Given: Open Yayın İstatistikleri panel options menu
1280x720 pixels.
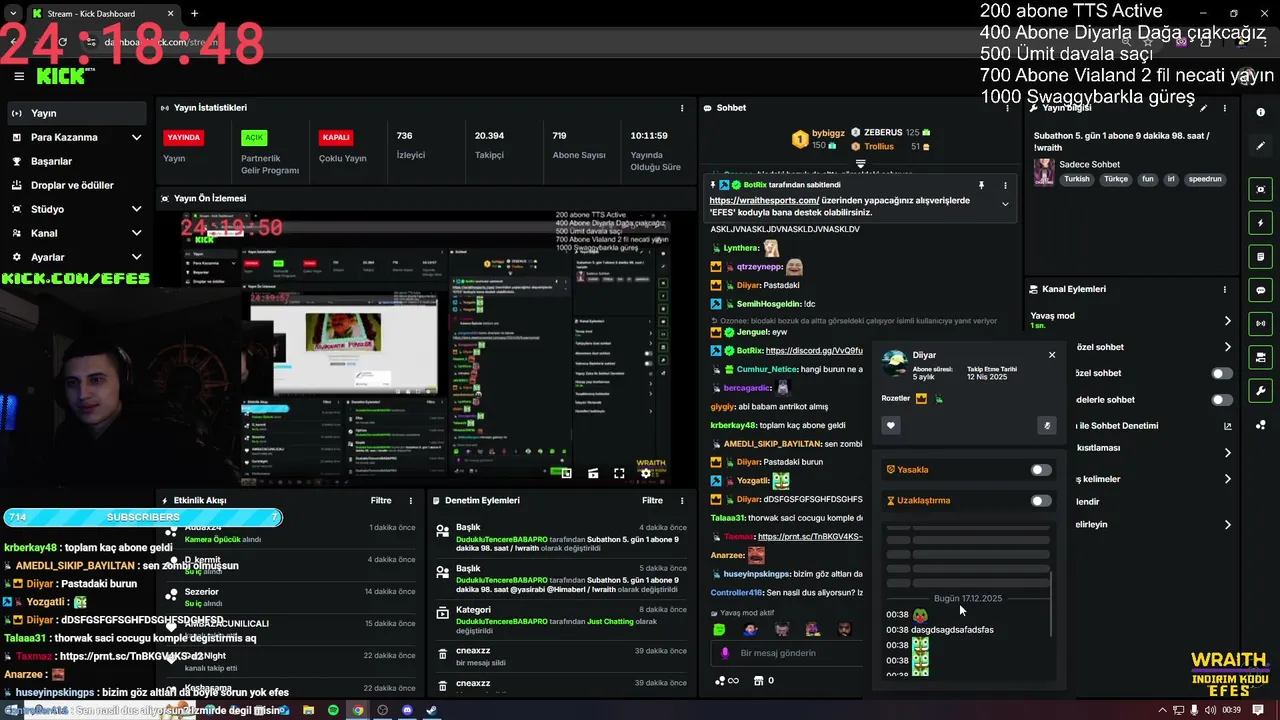Looking at the screenshot, I should [x=683, y=108].
